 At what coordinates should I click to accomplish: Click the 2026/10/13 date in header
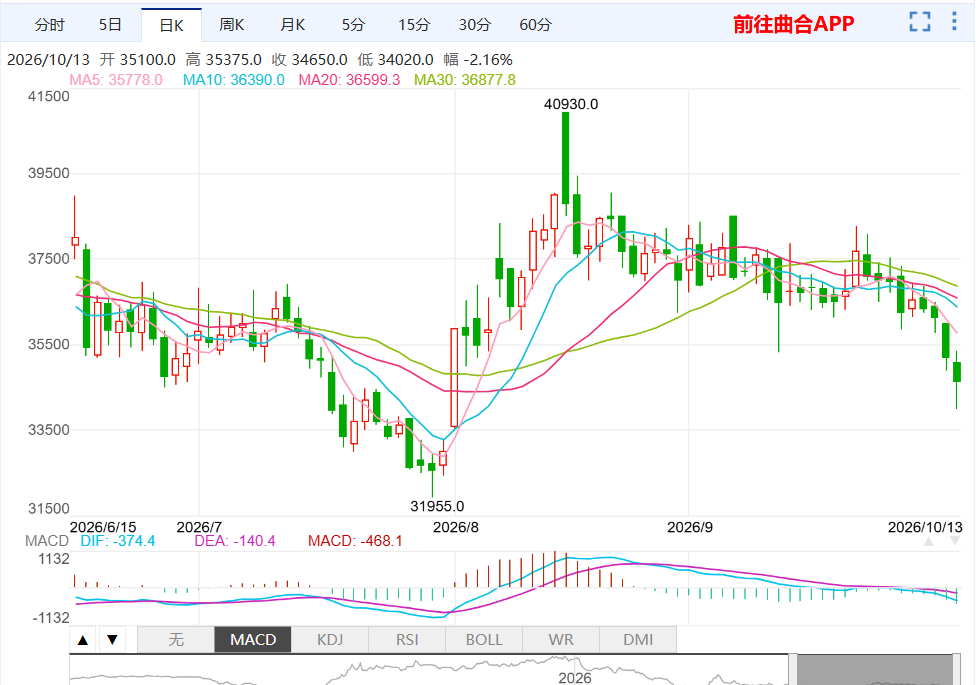49,60
